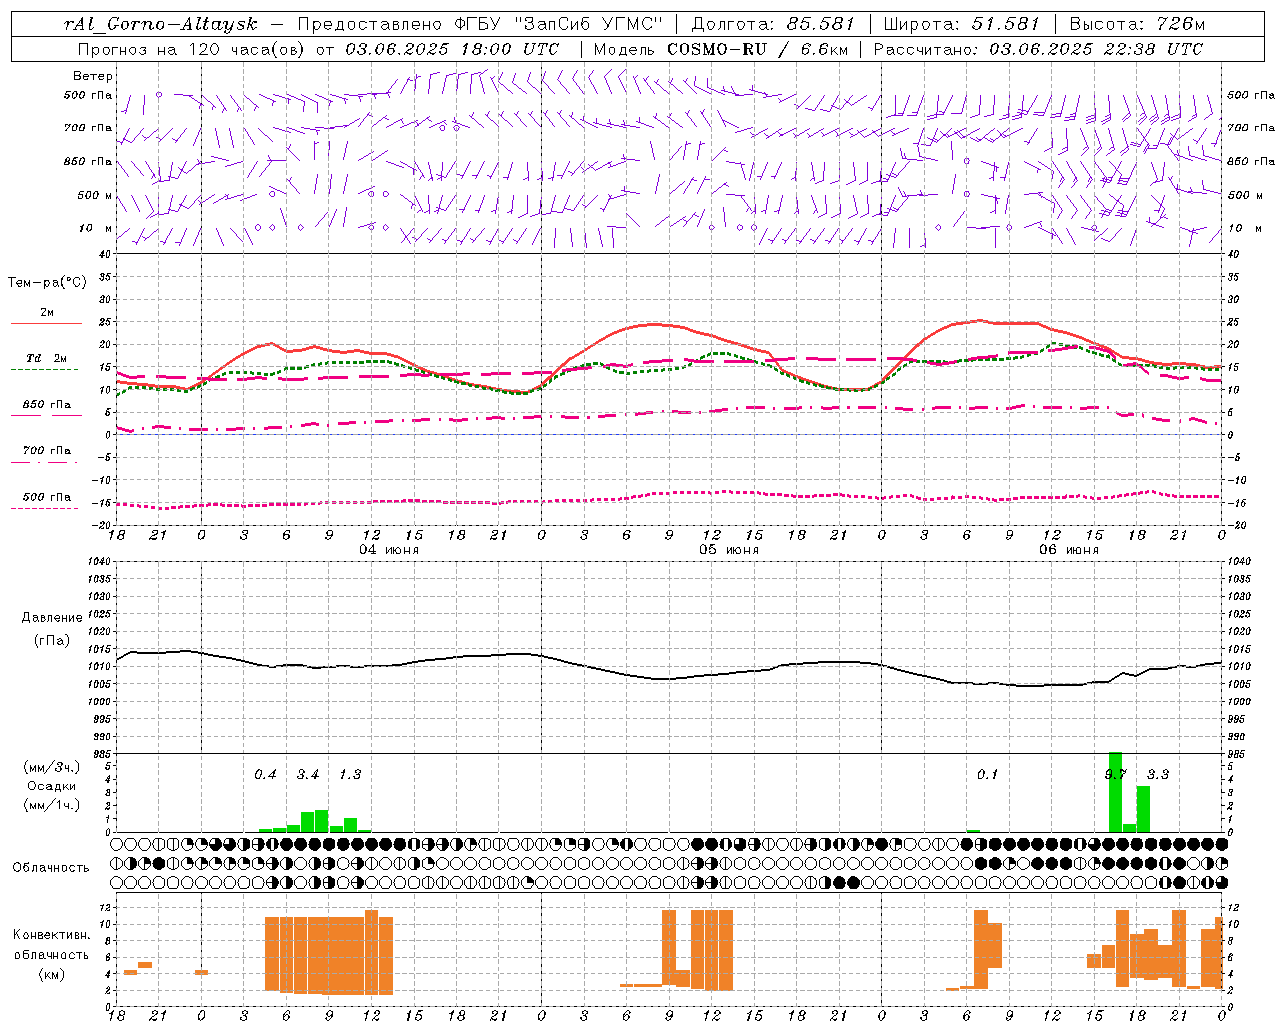This screenshot has height=1024, width=1280.
Task: Click the Прогноз на 120 часа(ов) text
Action: [x=192, y=49]
